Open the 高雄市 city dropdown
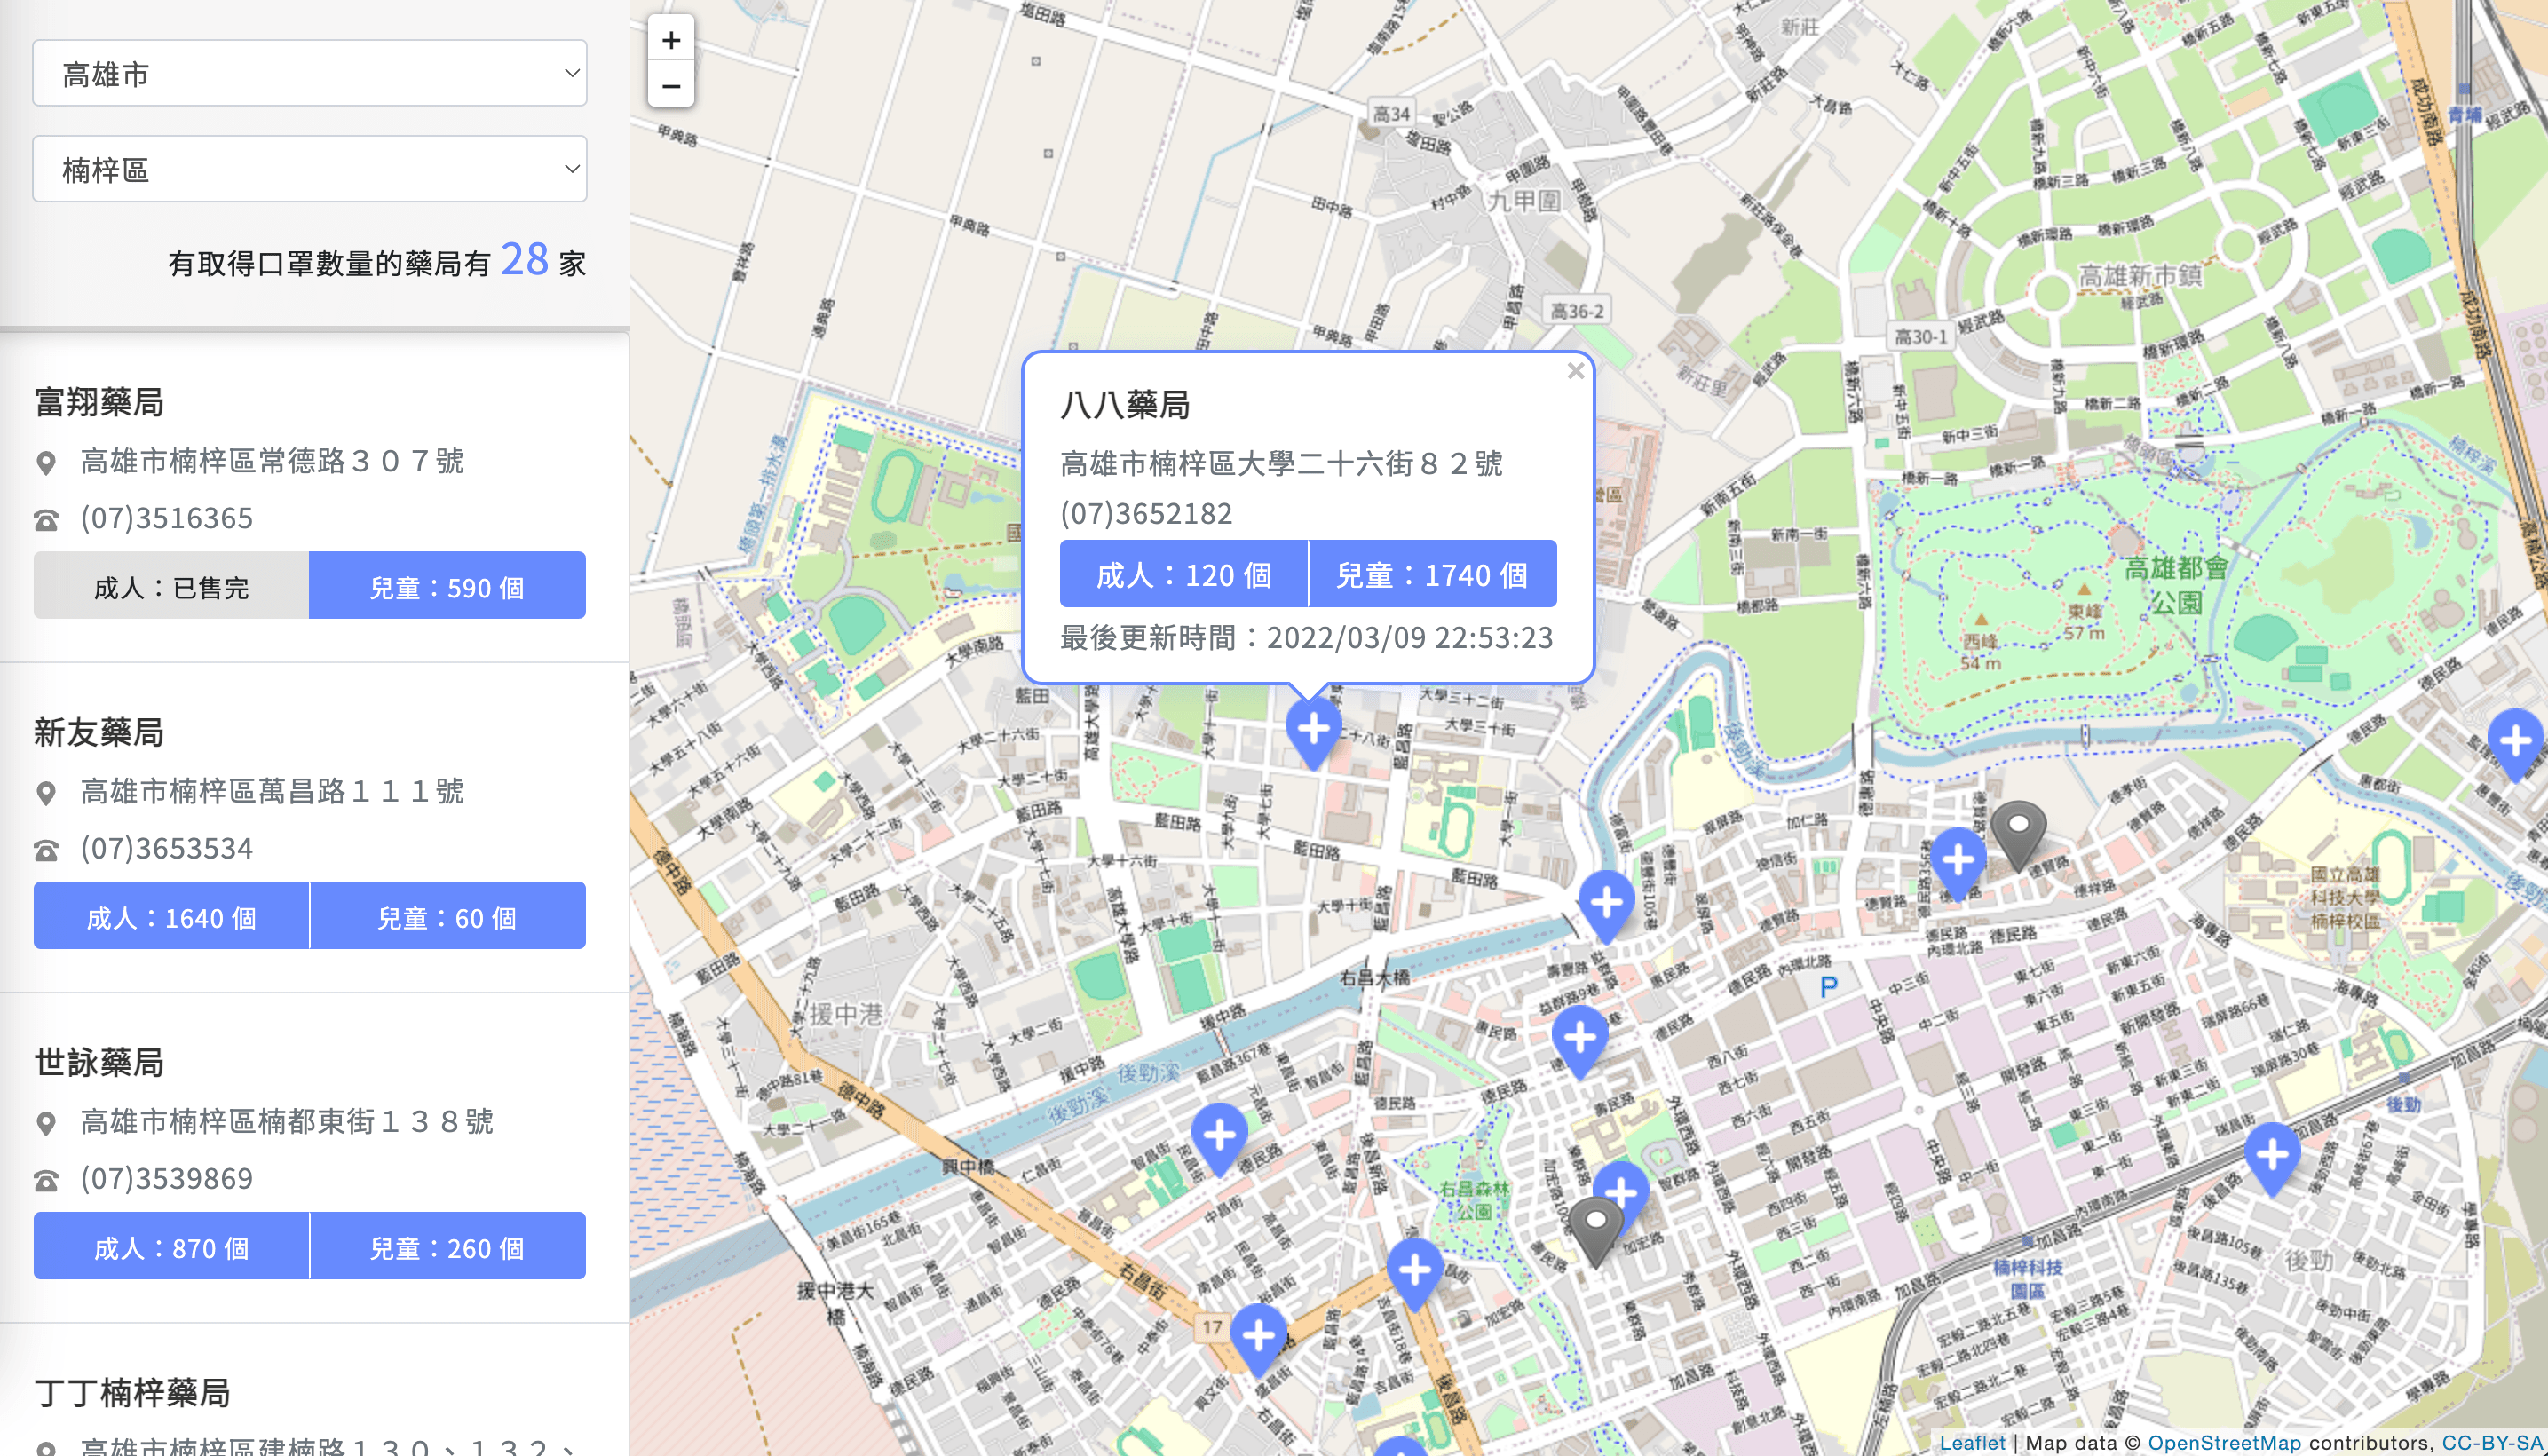 (310, 73)
